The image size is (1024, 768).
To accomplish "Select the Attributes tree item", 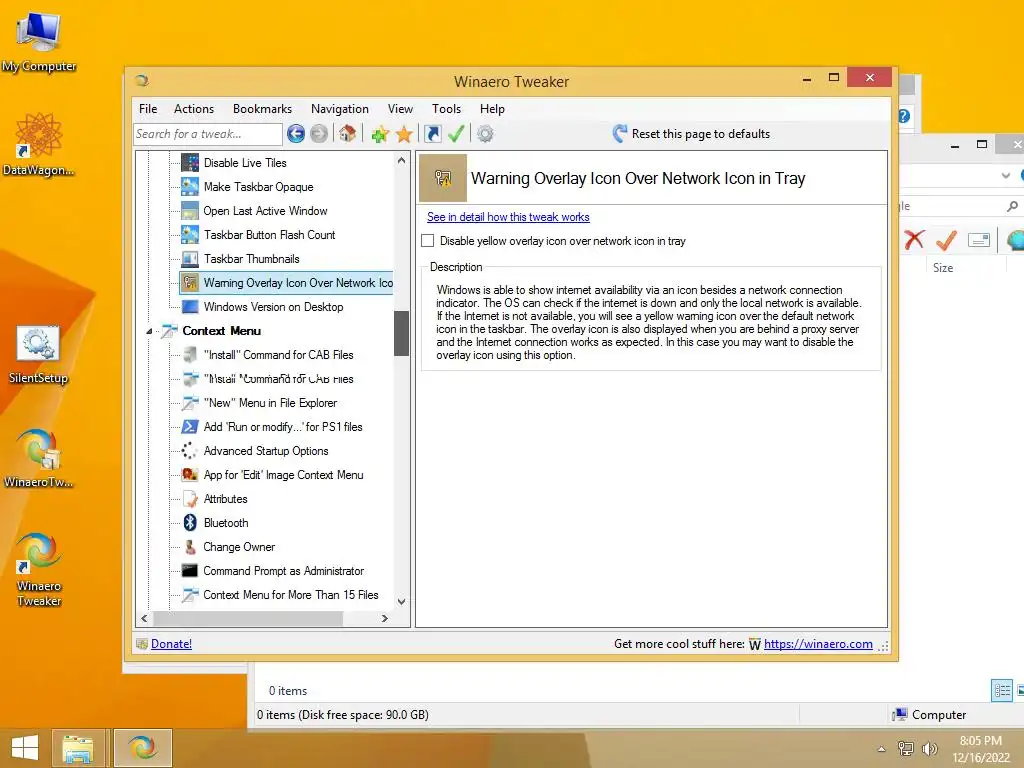I will click(x=225, y=499).
